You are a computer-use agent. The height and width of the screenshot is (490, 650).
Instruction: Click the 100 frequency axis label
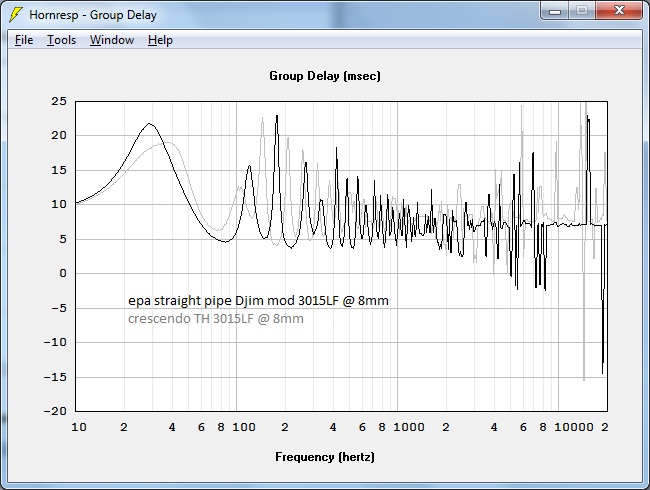point(244,427)
